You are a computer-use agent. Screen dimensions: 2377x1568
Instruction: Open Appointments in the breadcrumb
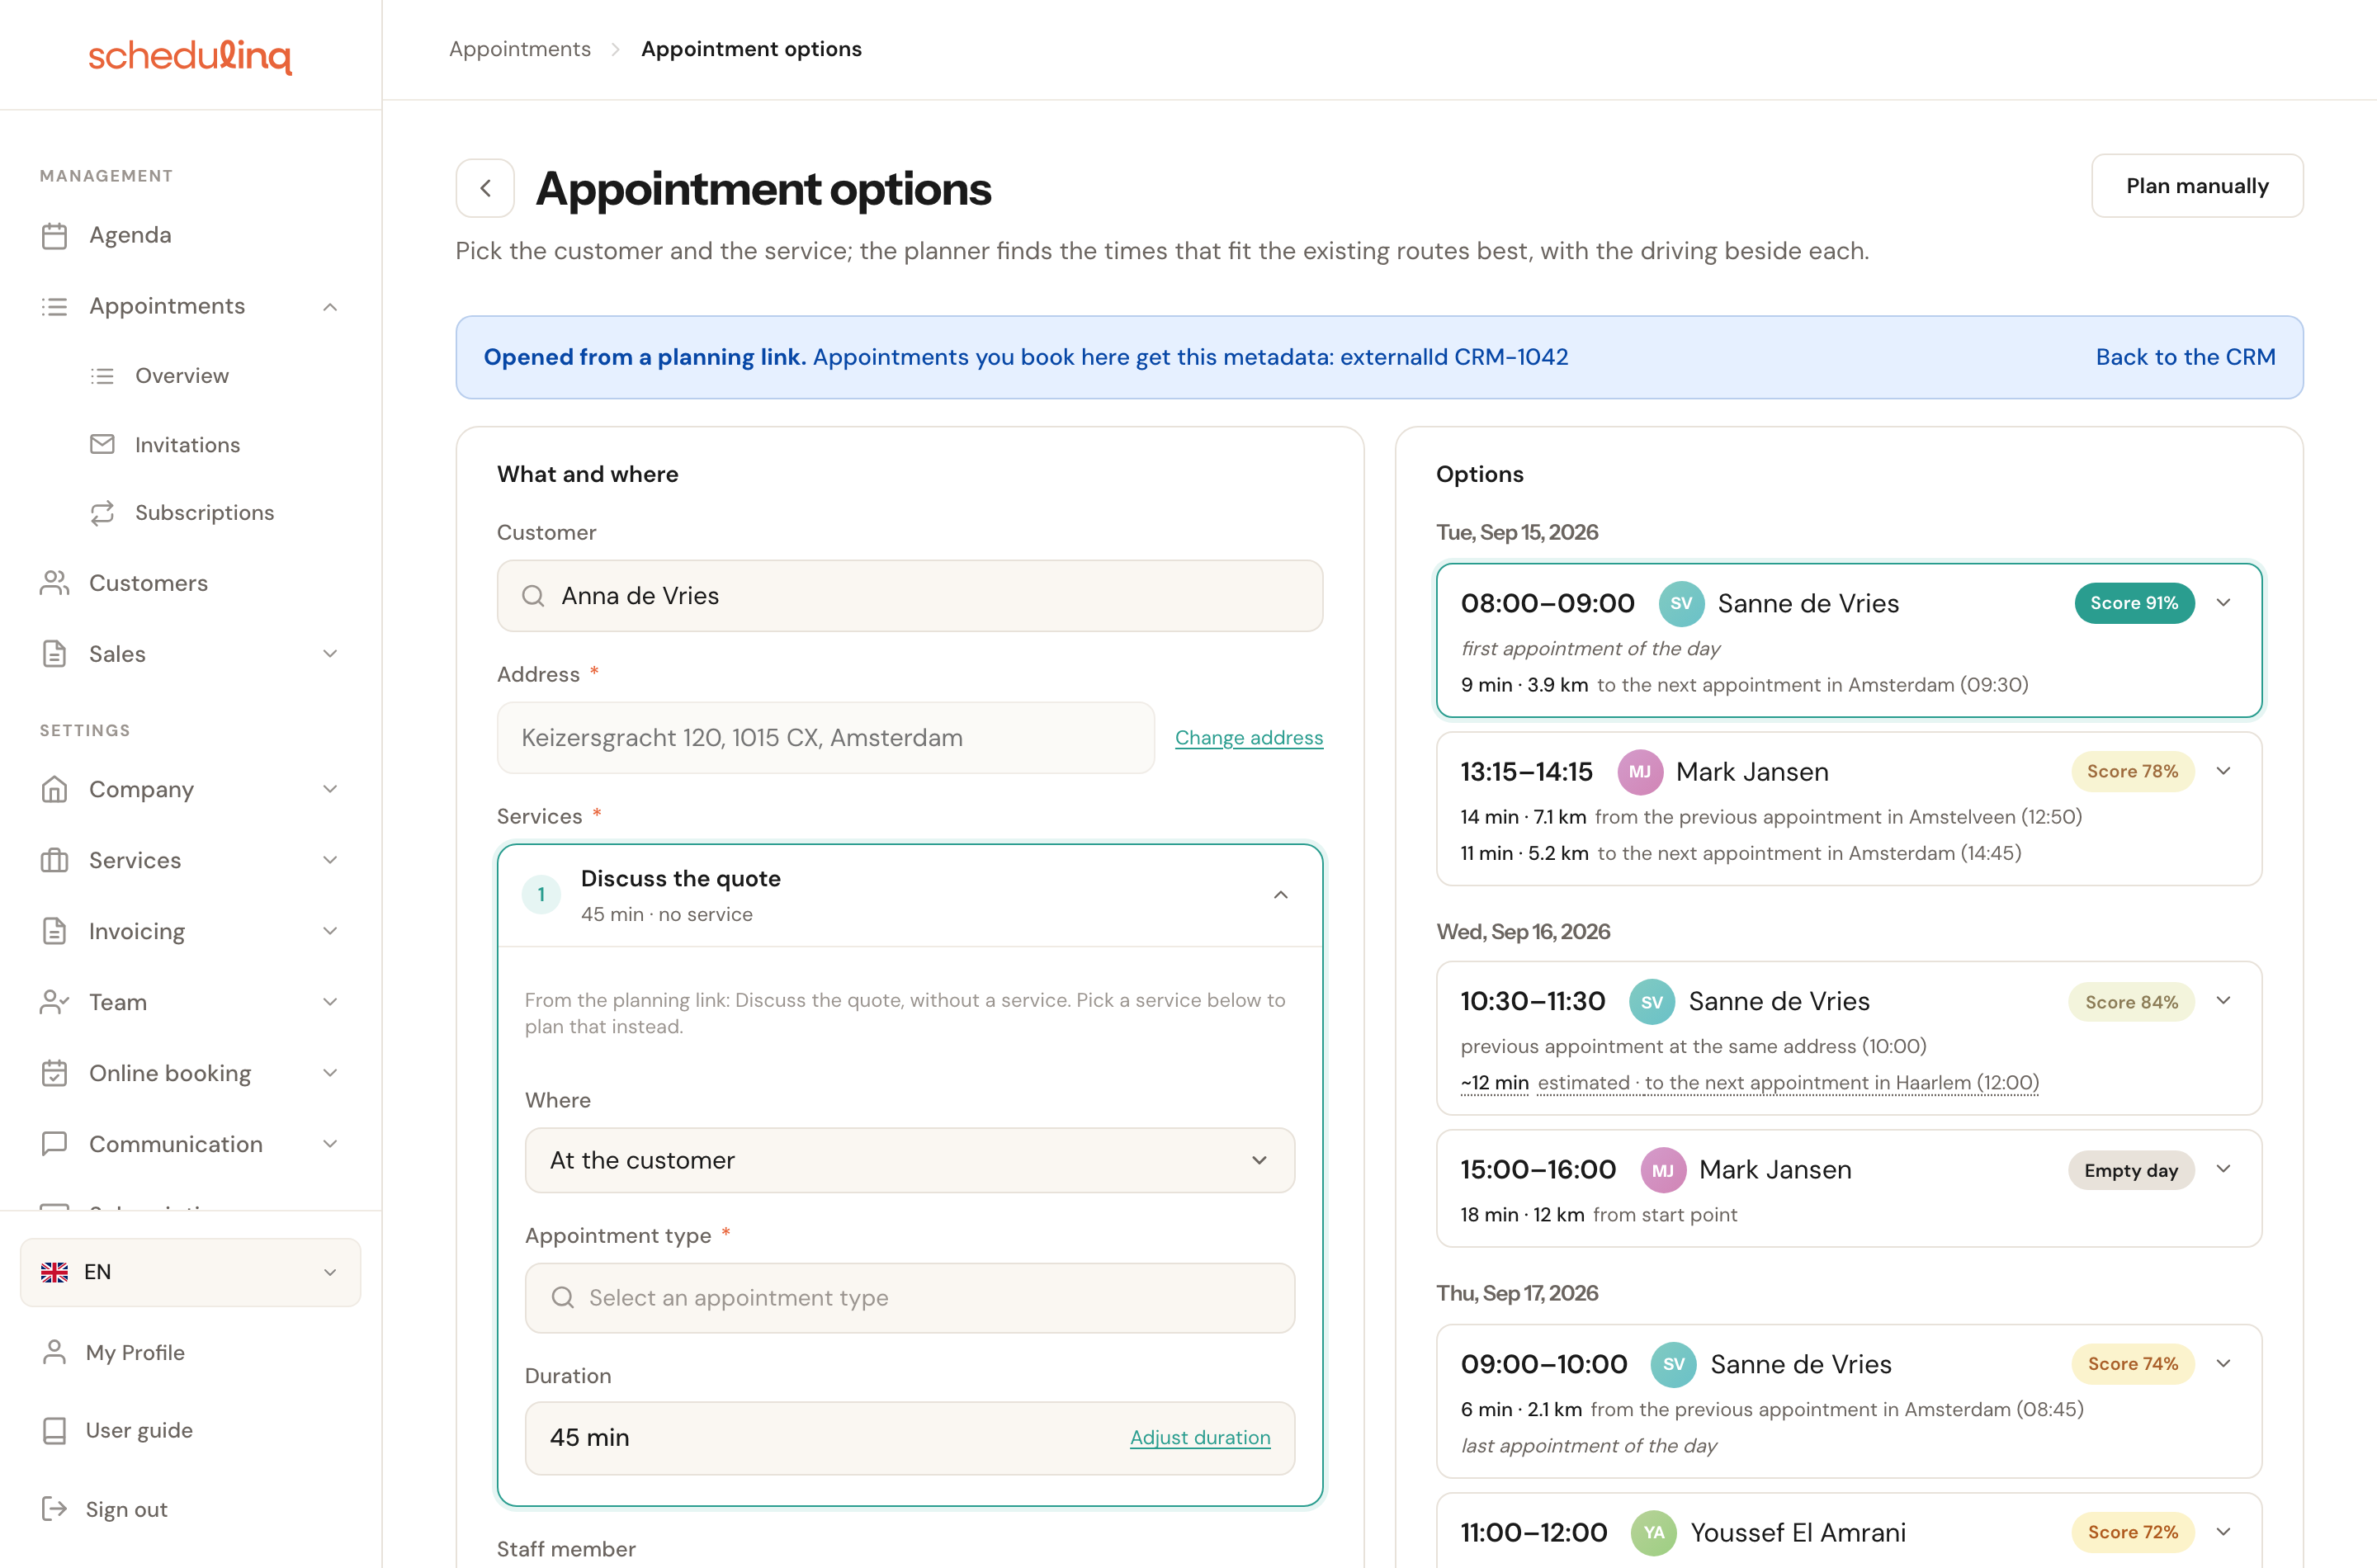519,49
